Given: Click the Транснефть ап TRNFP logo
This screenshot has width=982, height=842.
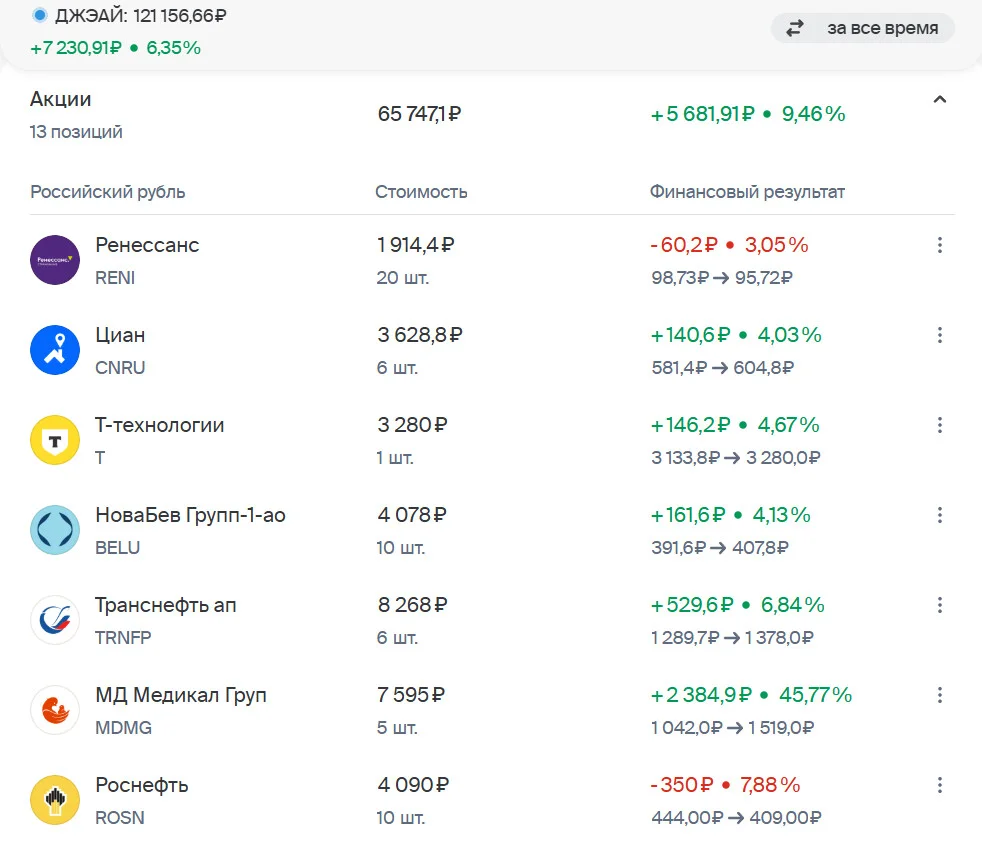Looking at the screenshot, I should 55,620.
